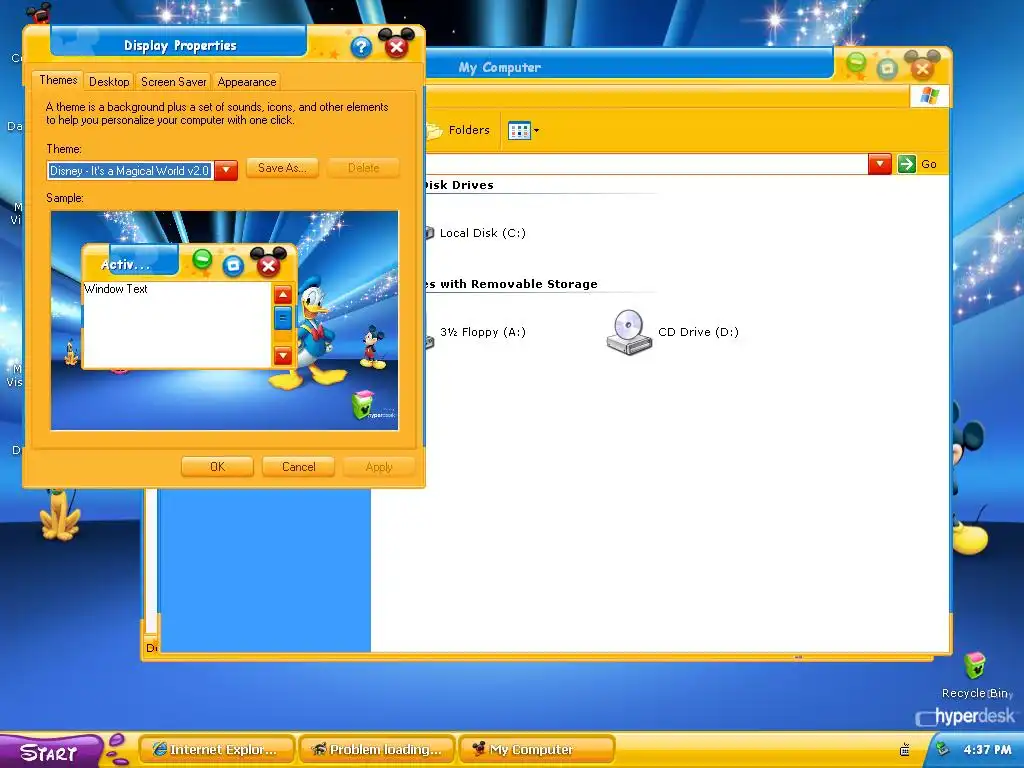1024x768 pixels.
Task: Click the sample window's blue maximize icon
Action: 233,265
